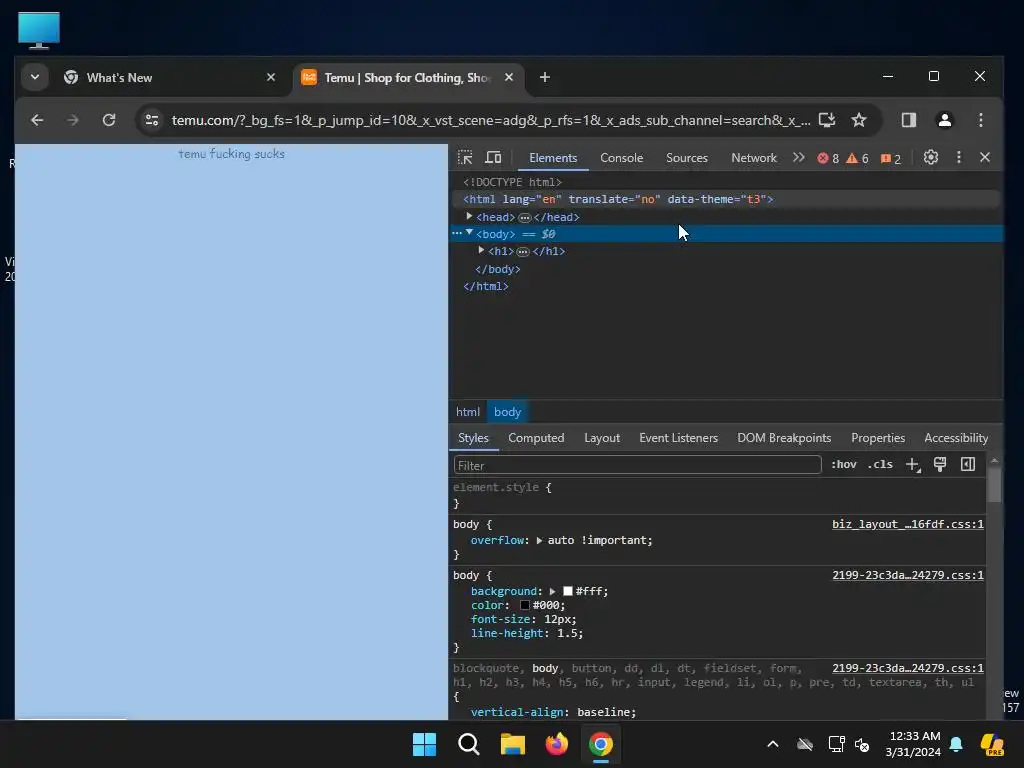Close the DevTools panel
1024x768 pixels.
pos(985,157)
